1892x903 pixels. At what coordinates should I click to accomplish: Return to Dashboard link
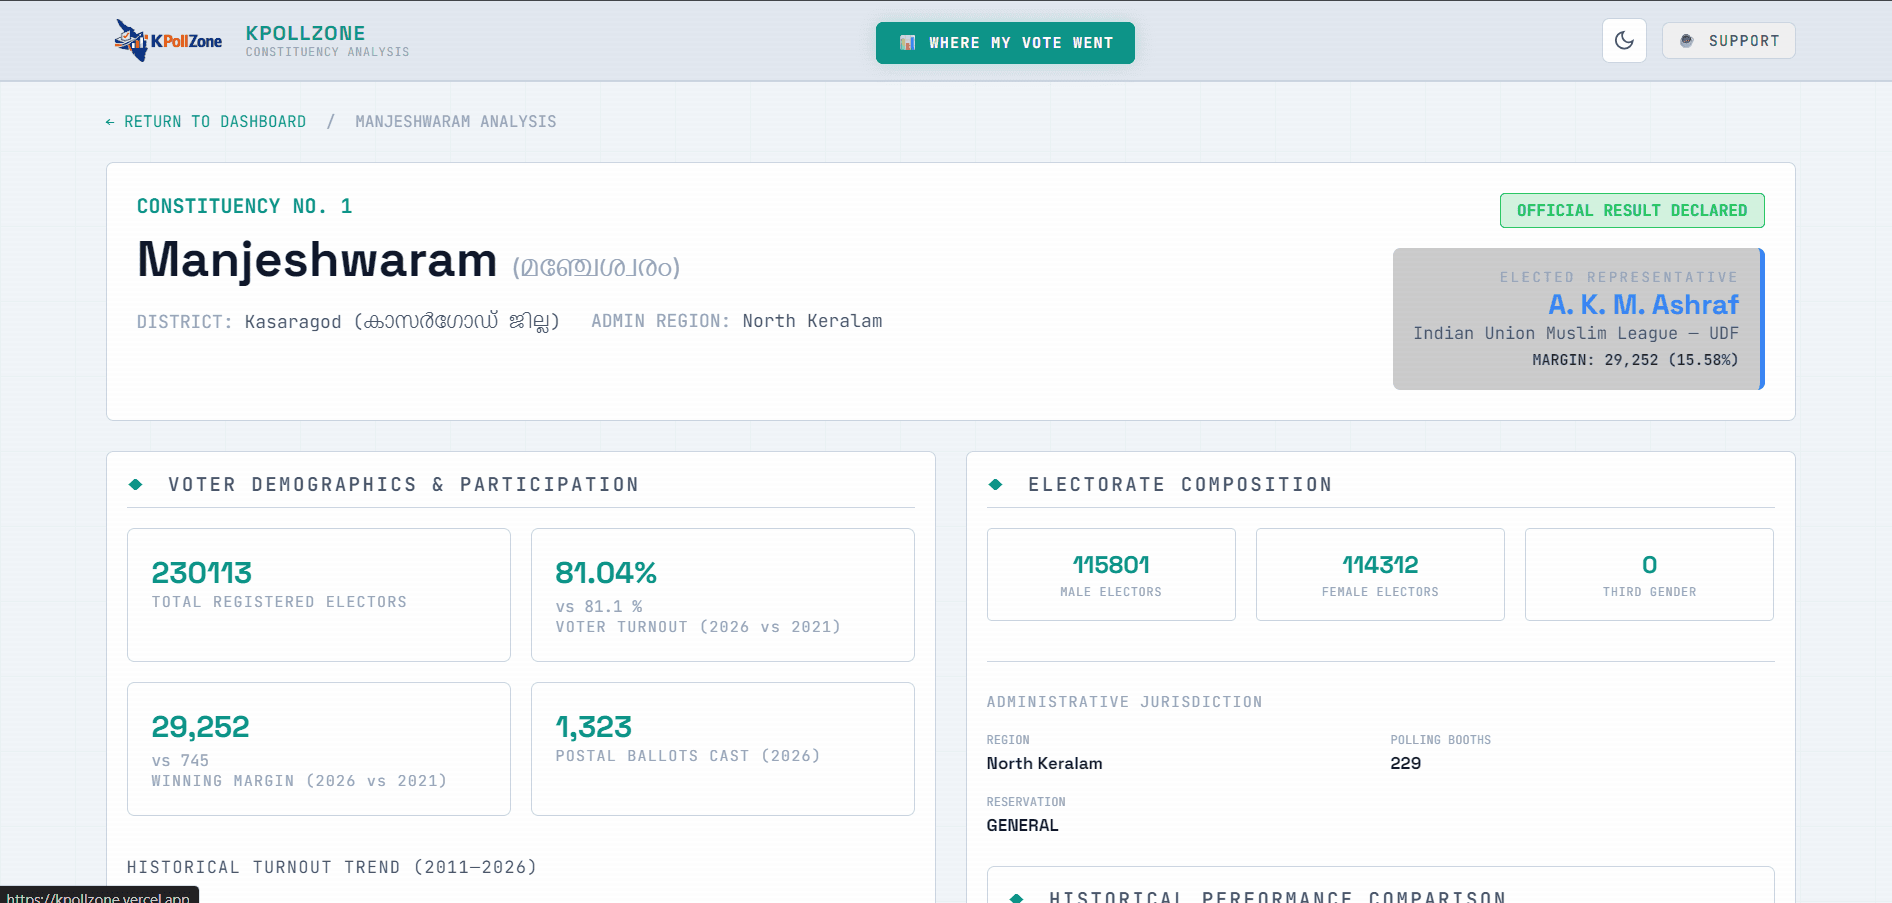pyautogui.click(x=206, y=122)
